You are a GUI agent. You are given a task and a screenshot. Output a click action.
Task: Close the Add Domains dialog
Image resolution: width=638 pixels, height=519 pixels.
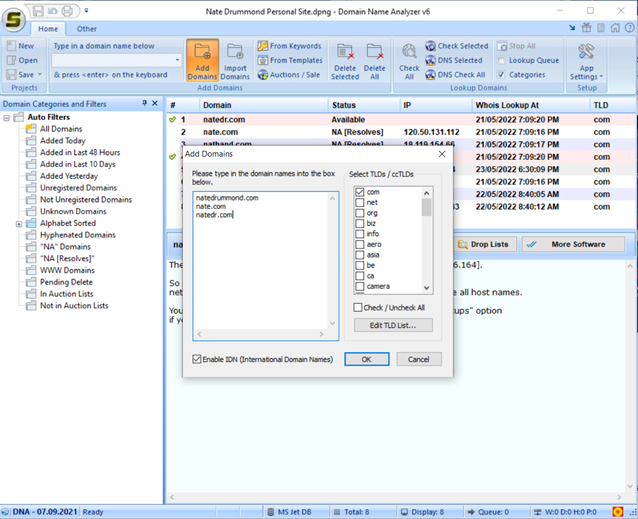click(442, 154)
